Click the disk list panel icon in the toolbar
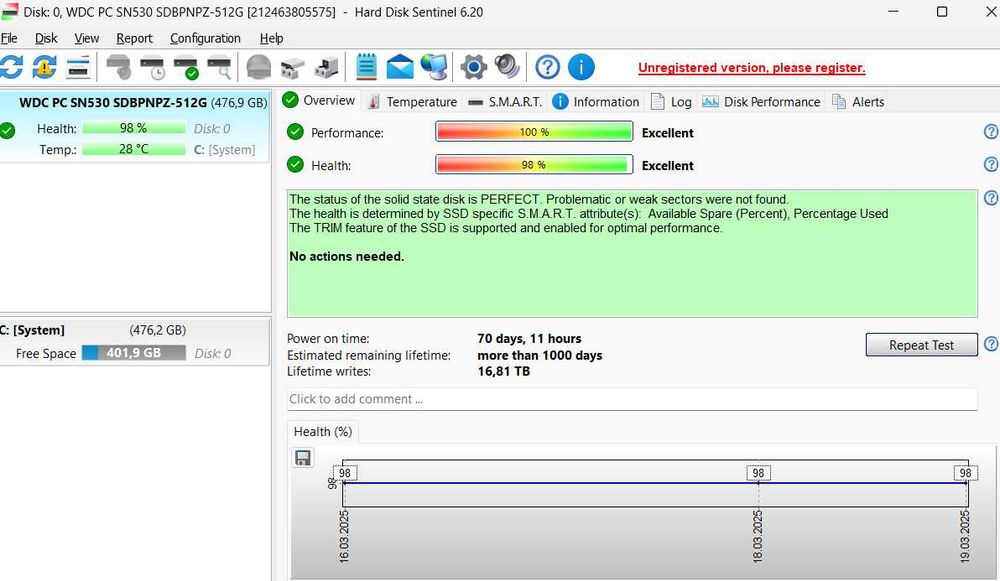Viewport: 1000px width, 581px height. tap(77, 67)
